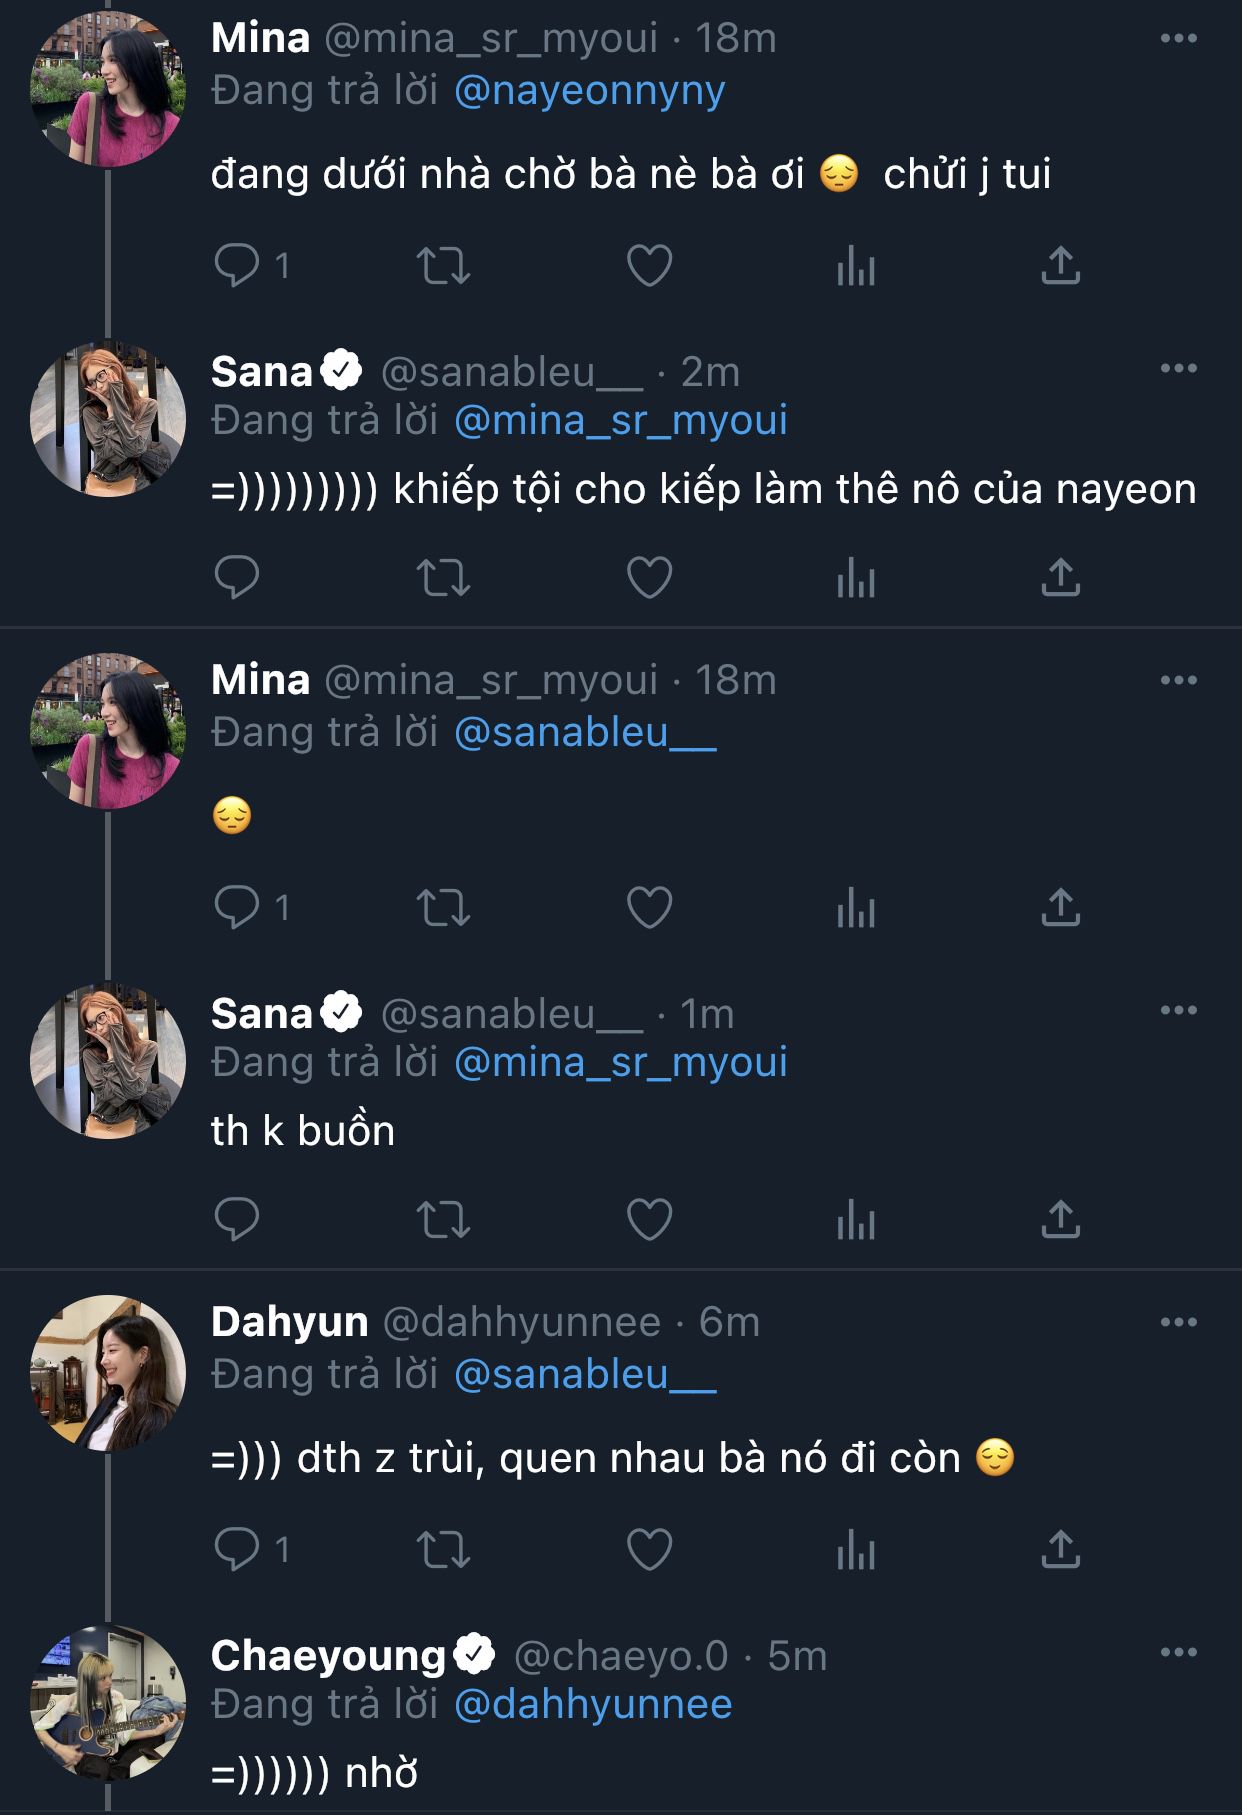Reply to Dahyun's tweet
Image resolution: width=1242 pixels, height=1815 pixels.
[237, 1550]
